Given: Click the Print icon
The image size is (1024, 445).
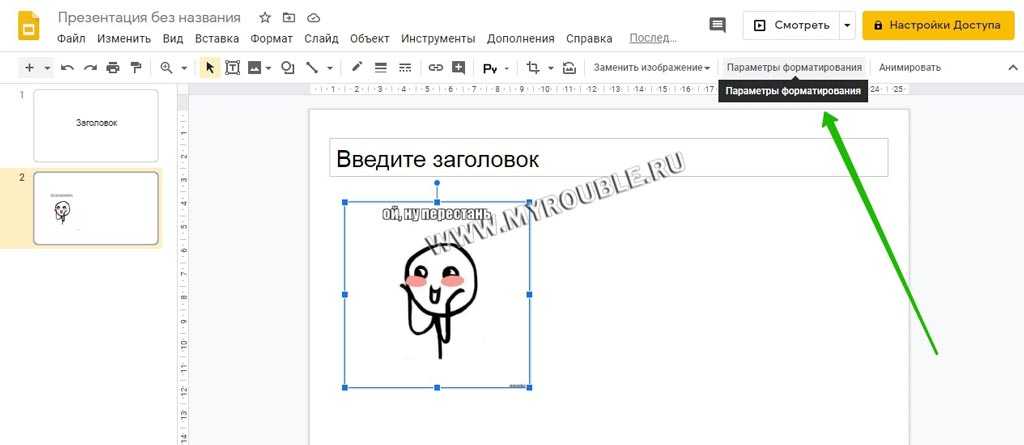Looking at the screenshot, I should (113, 68).
